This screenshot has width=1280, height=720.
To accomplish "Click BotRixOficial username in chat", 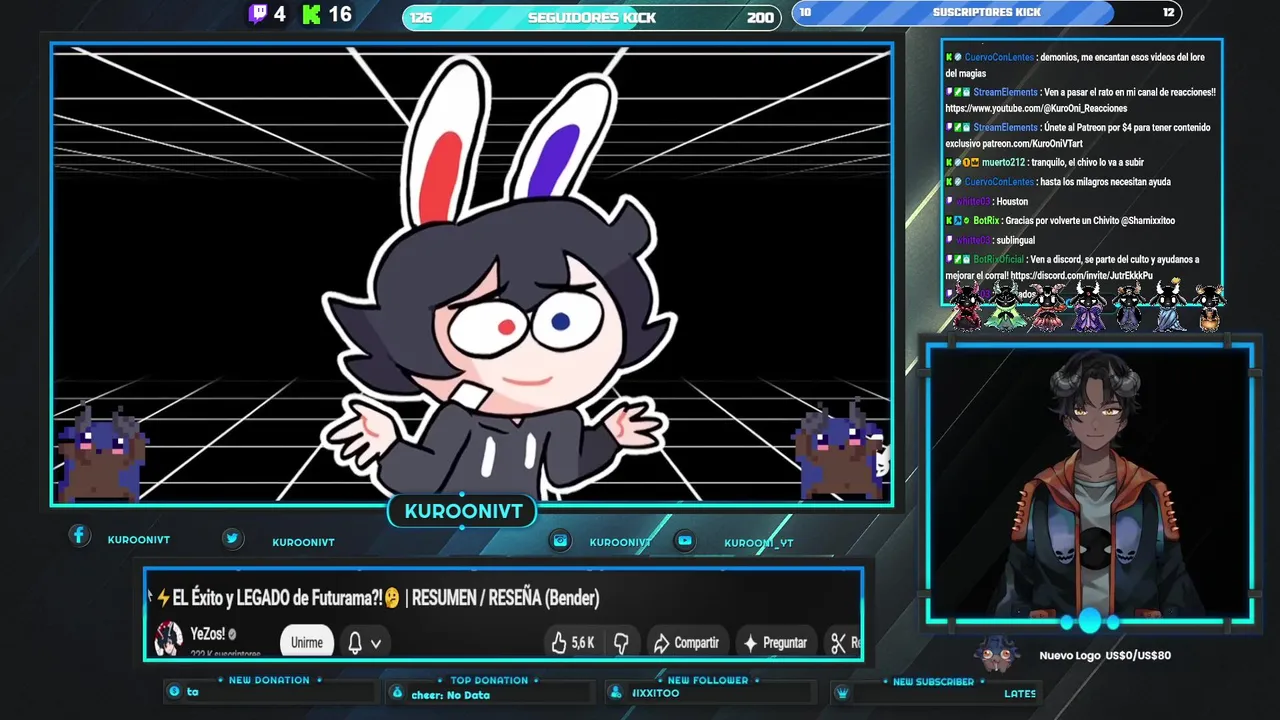I will 998,260.
